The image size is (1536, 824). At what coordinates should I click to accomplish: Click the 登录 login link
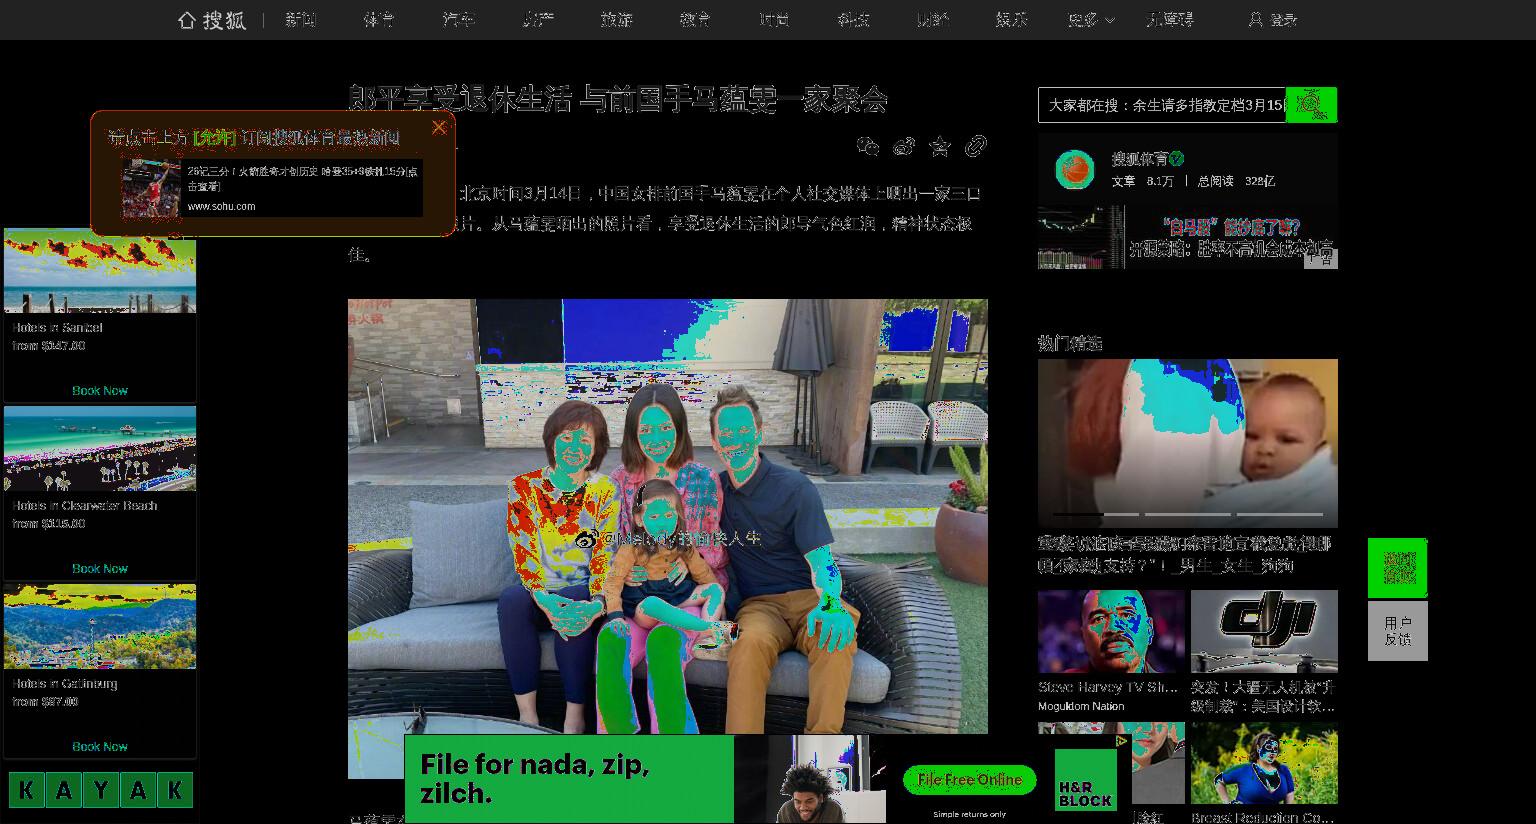(x=1284, y=20)
